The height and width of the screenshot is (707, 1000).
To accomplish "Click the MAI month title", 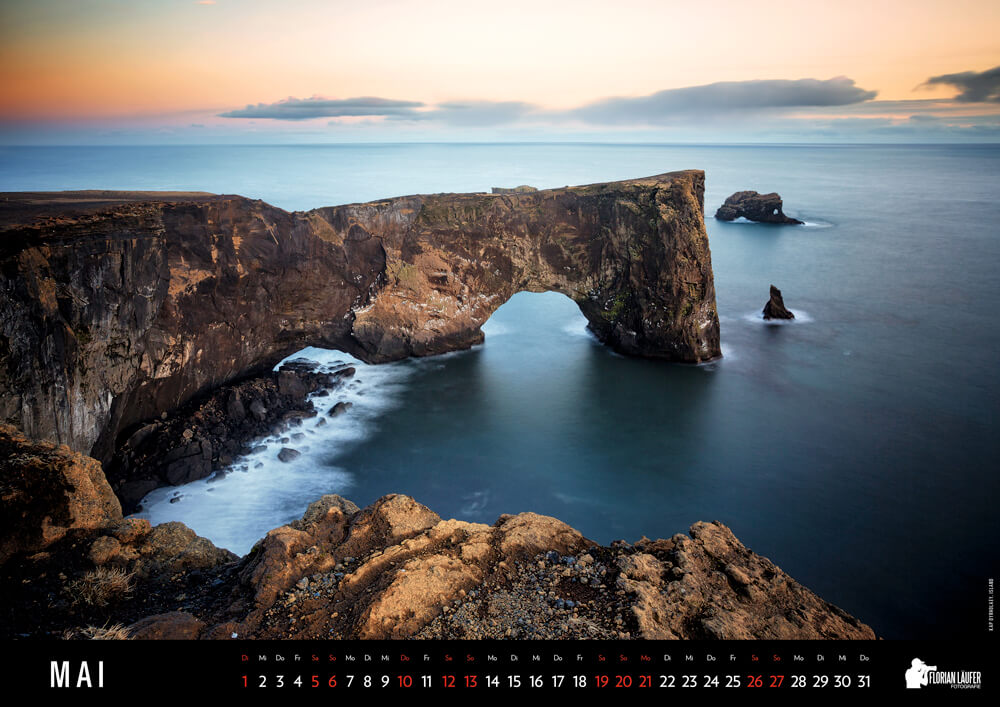I will pos(77,675).
